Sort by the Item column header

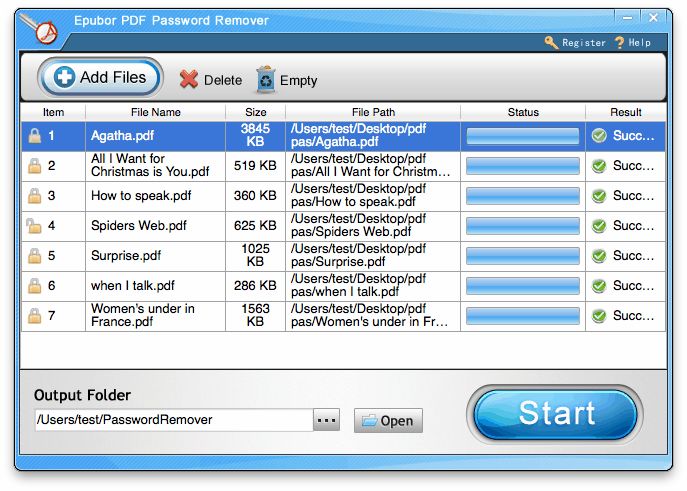(53, 113)
